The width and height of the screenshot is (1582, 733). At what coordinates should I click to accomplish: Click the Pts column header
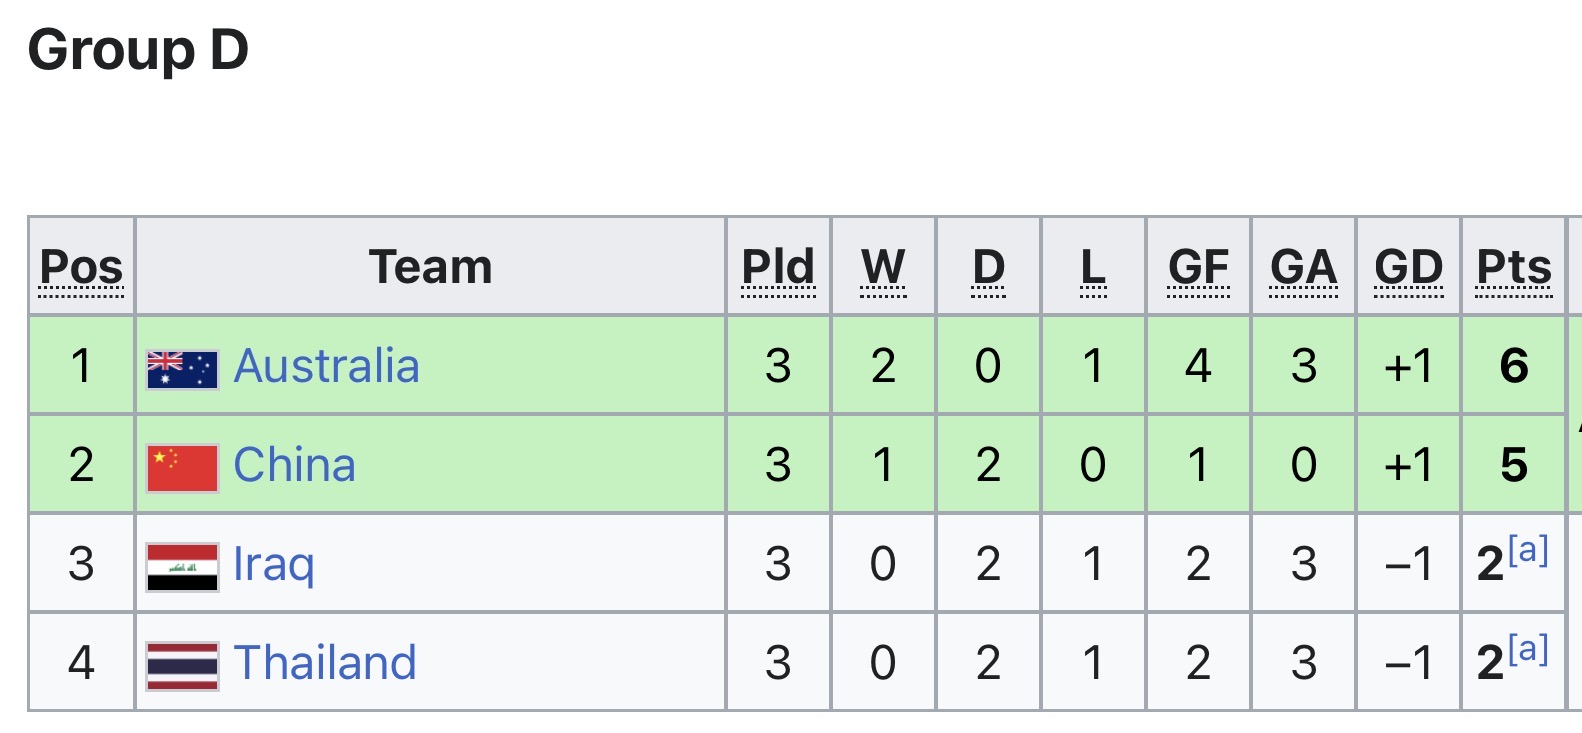(1514, 267)
